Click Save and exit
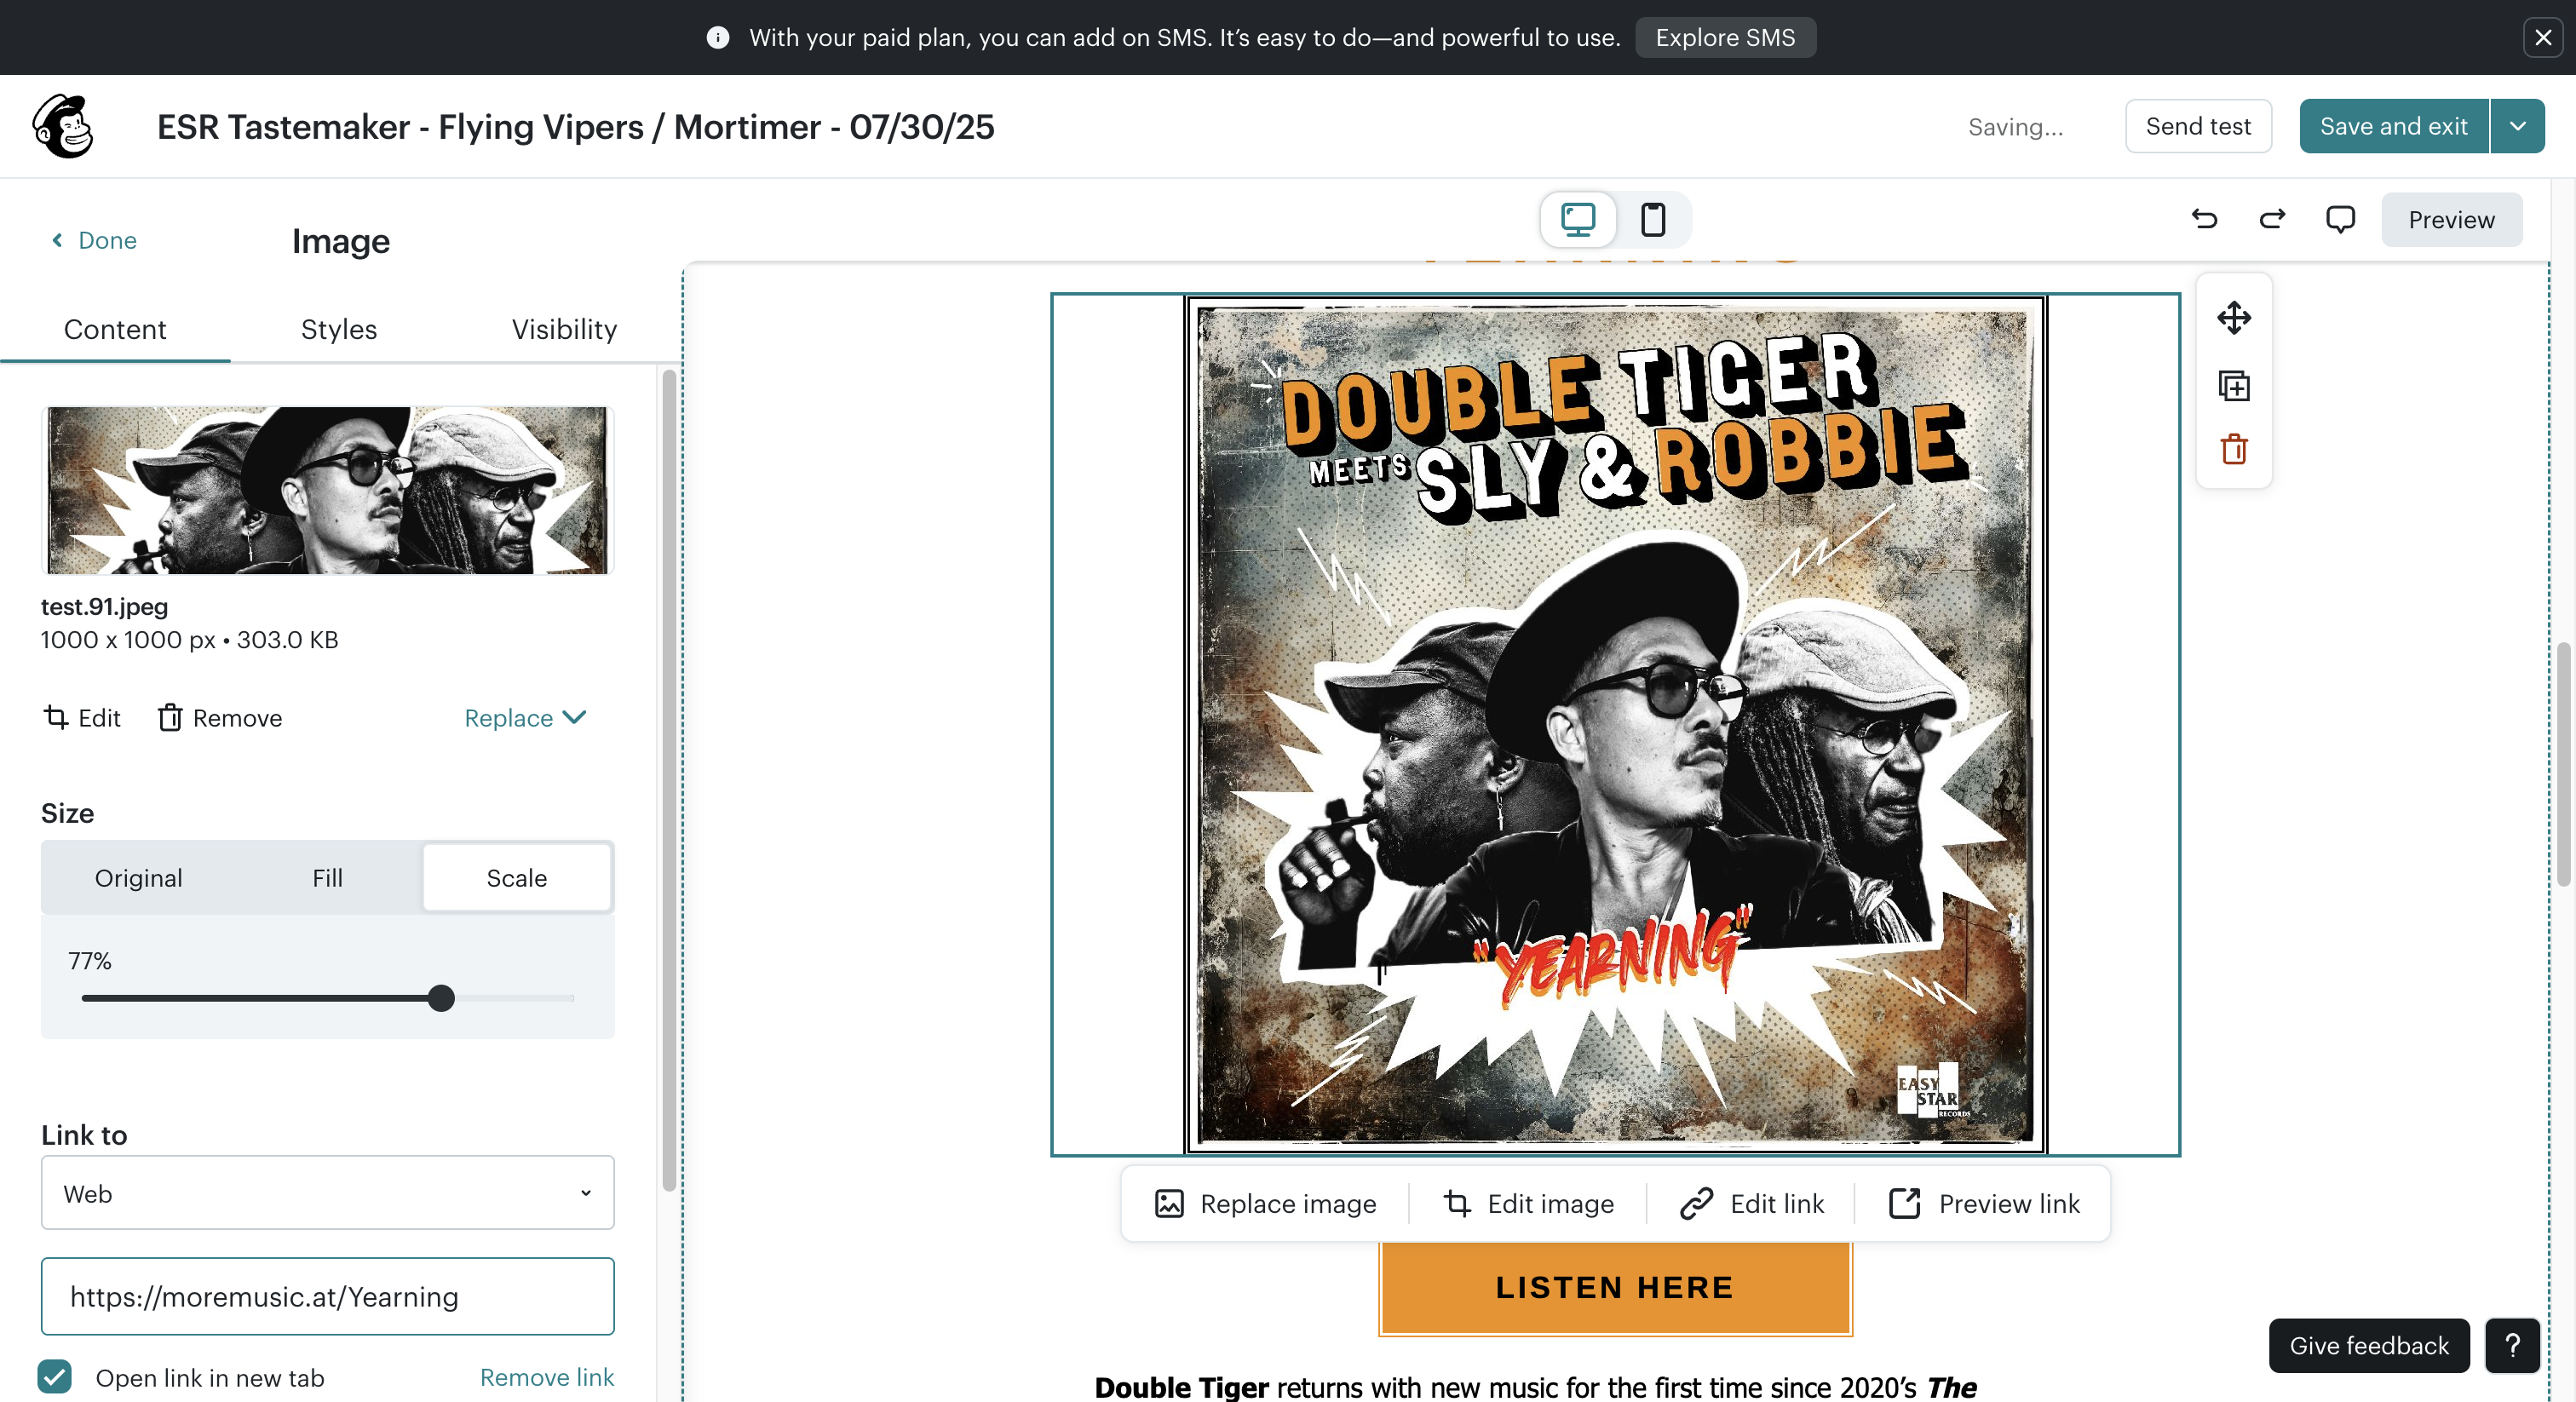This screenshot has height=1402, width=2576. (2394, 126)
